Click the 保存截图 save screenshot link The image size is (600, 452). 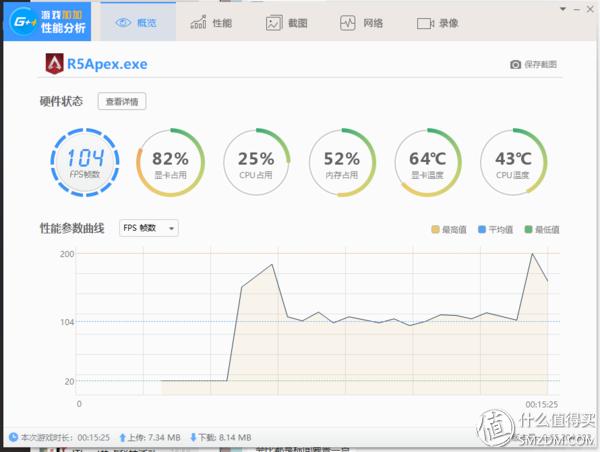(x=540, y=64)
